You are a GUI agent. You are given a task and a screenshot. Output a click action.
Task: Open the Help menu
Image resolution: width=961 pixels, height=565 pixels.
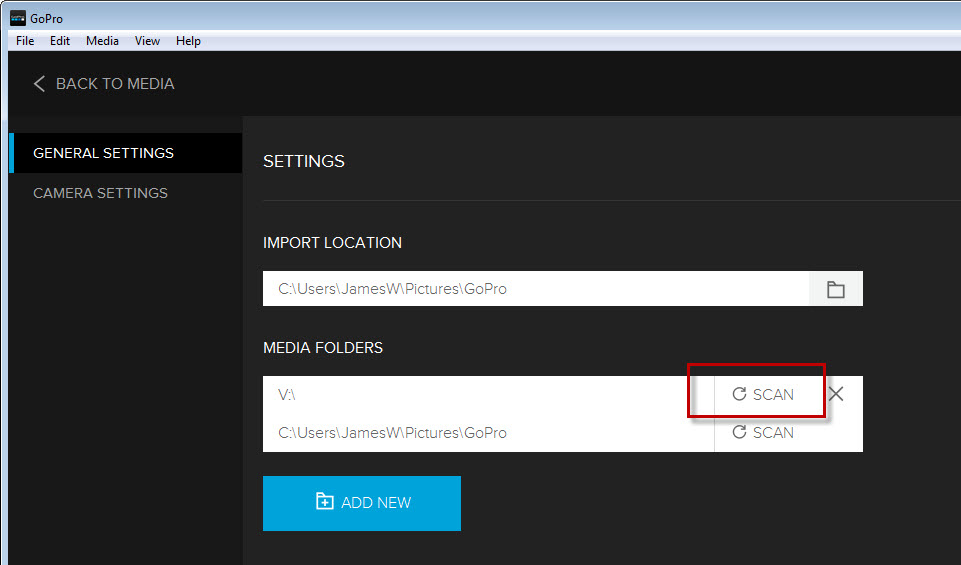coord(188,41)
